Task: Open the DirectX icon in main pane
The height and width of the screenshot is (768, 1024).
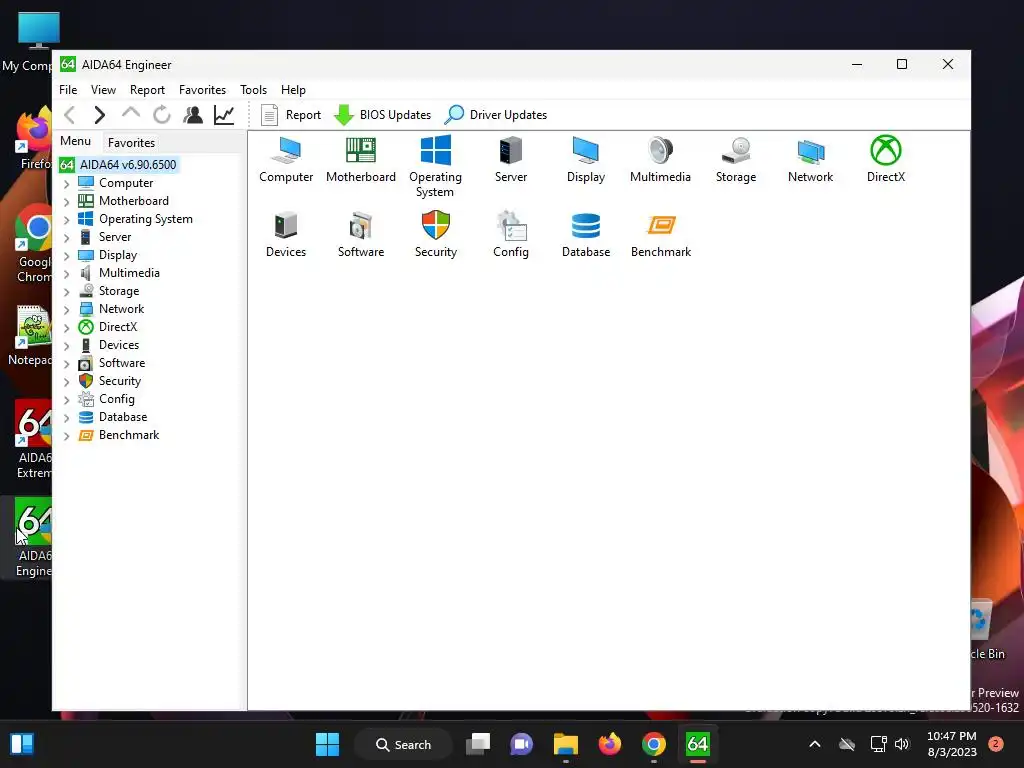Action: 886,159
